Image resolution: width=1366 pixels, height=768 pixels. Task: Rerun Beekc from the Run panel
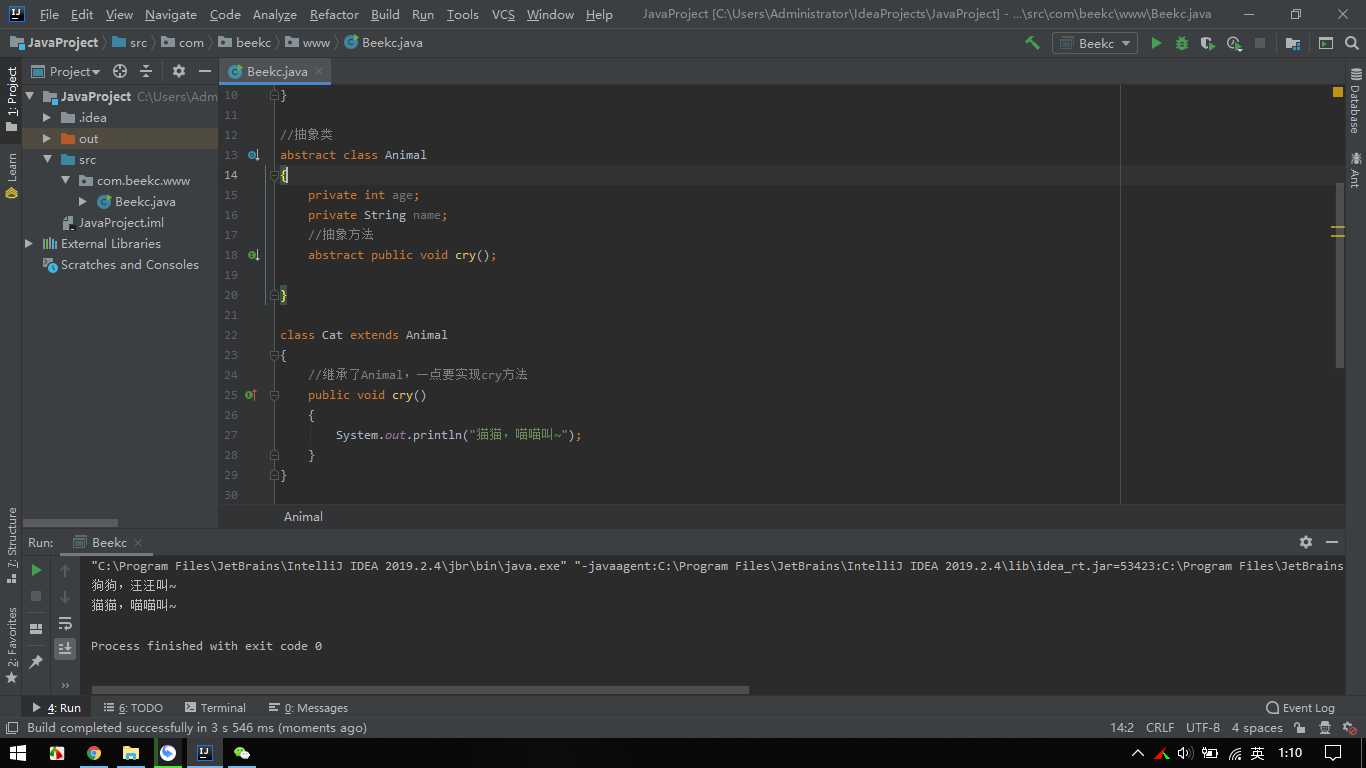pyautogui.click(x=36, y=570)
